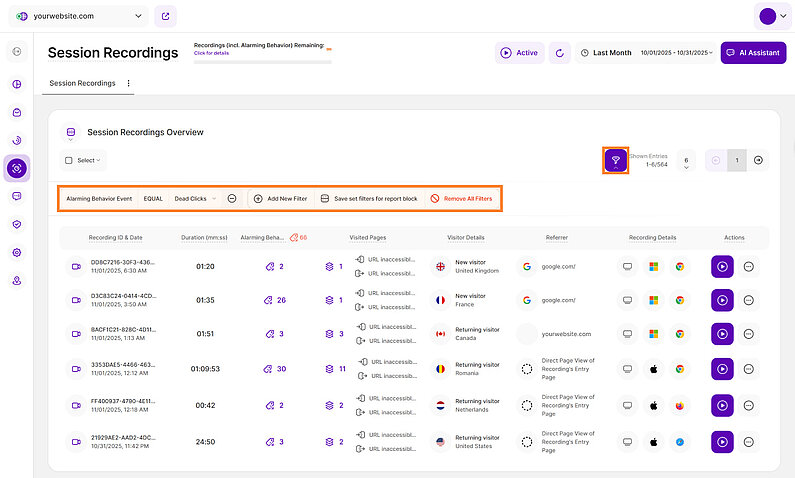The width and height of the screenshot is (795, 478).
Task: Remove the Dead Clicks filter with minus icon
Action: tap(231, 199)
